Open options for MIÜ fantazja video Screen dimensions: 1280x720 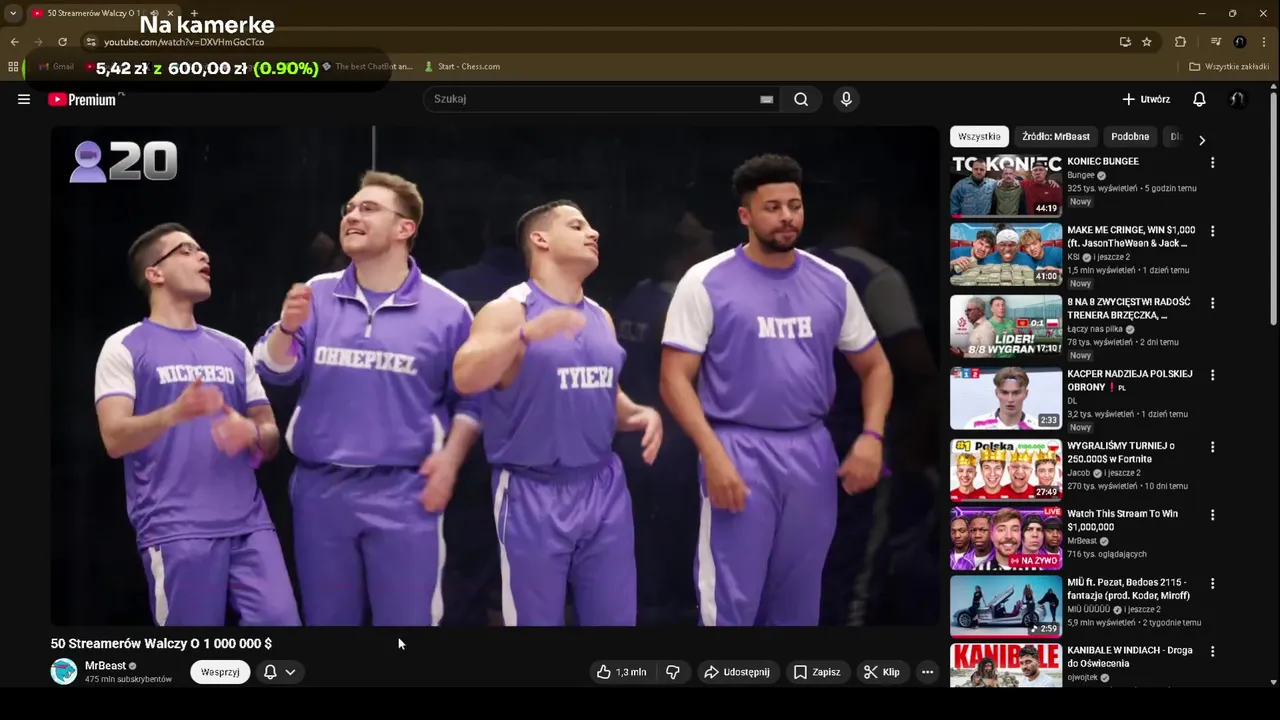1212,583
